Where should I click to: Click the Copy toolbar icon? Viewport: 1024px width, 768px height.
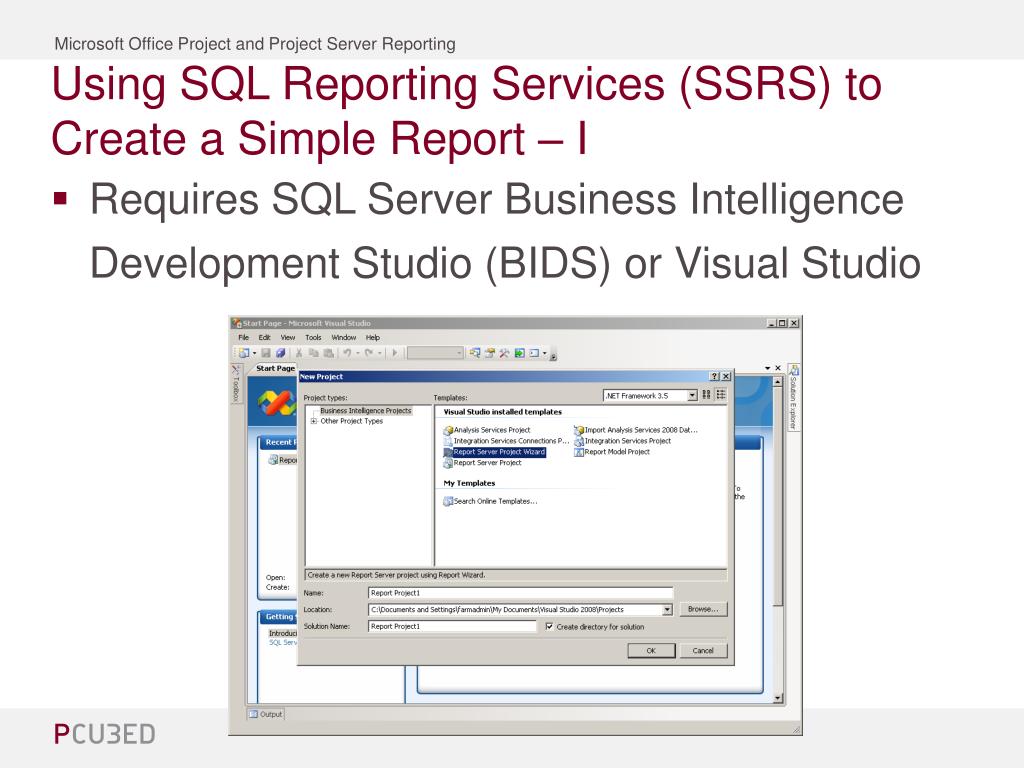click(x=313, y=353)
